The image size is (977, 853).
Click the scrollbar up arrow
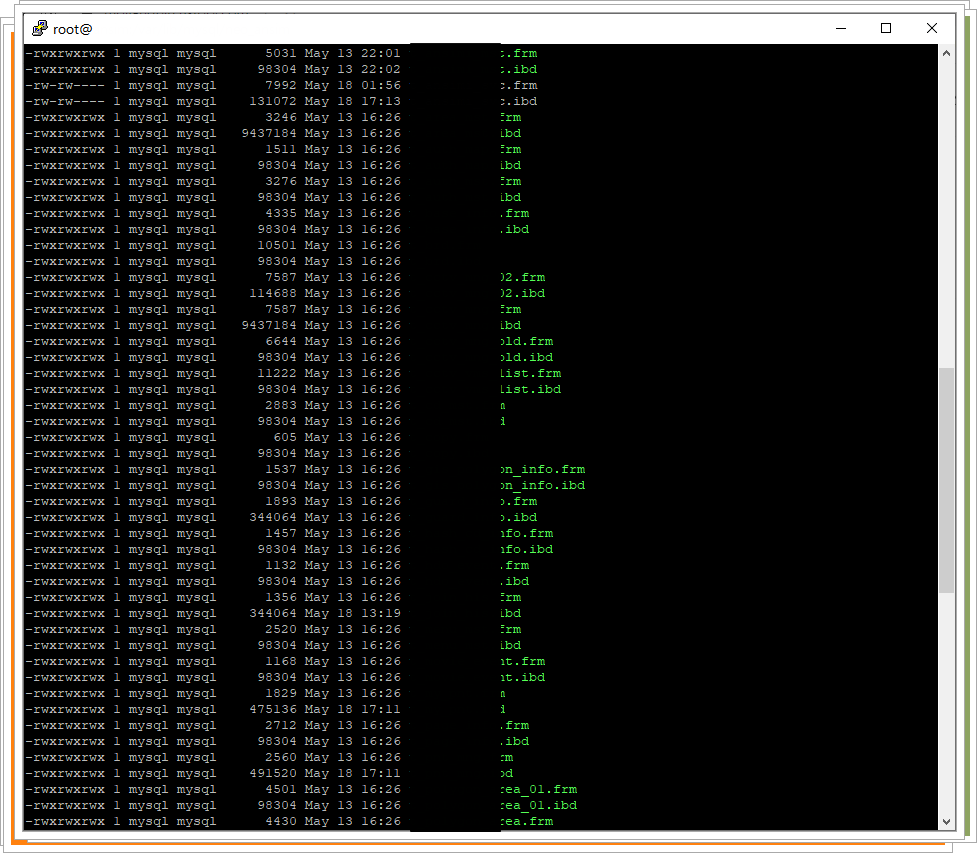click(x=946, y=54)
